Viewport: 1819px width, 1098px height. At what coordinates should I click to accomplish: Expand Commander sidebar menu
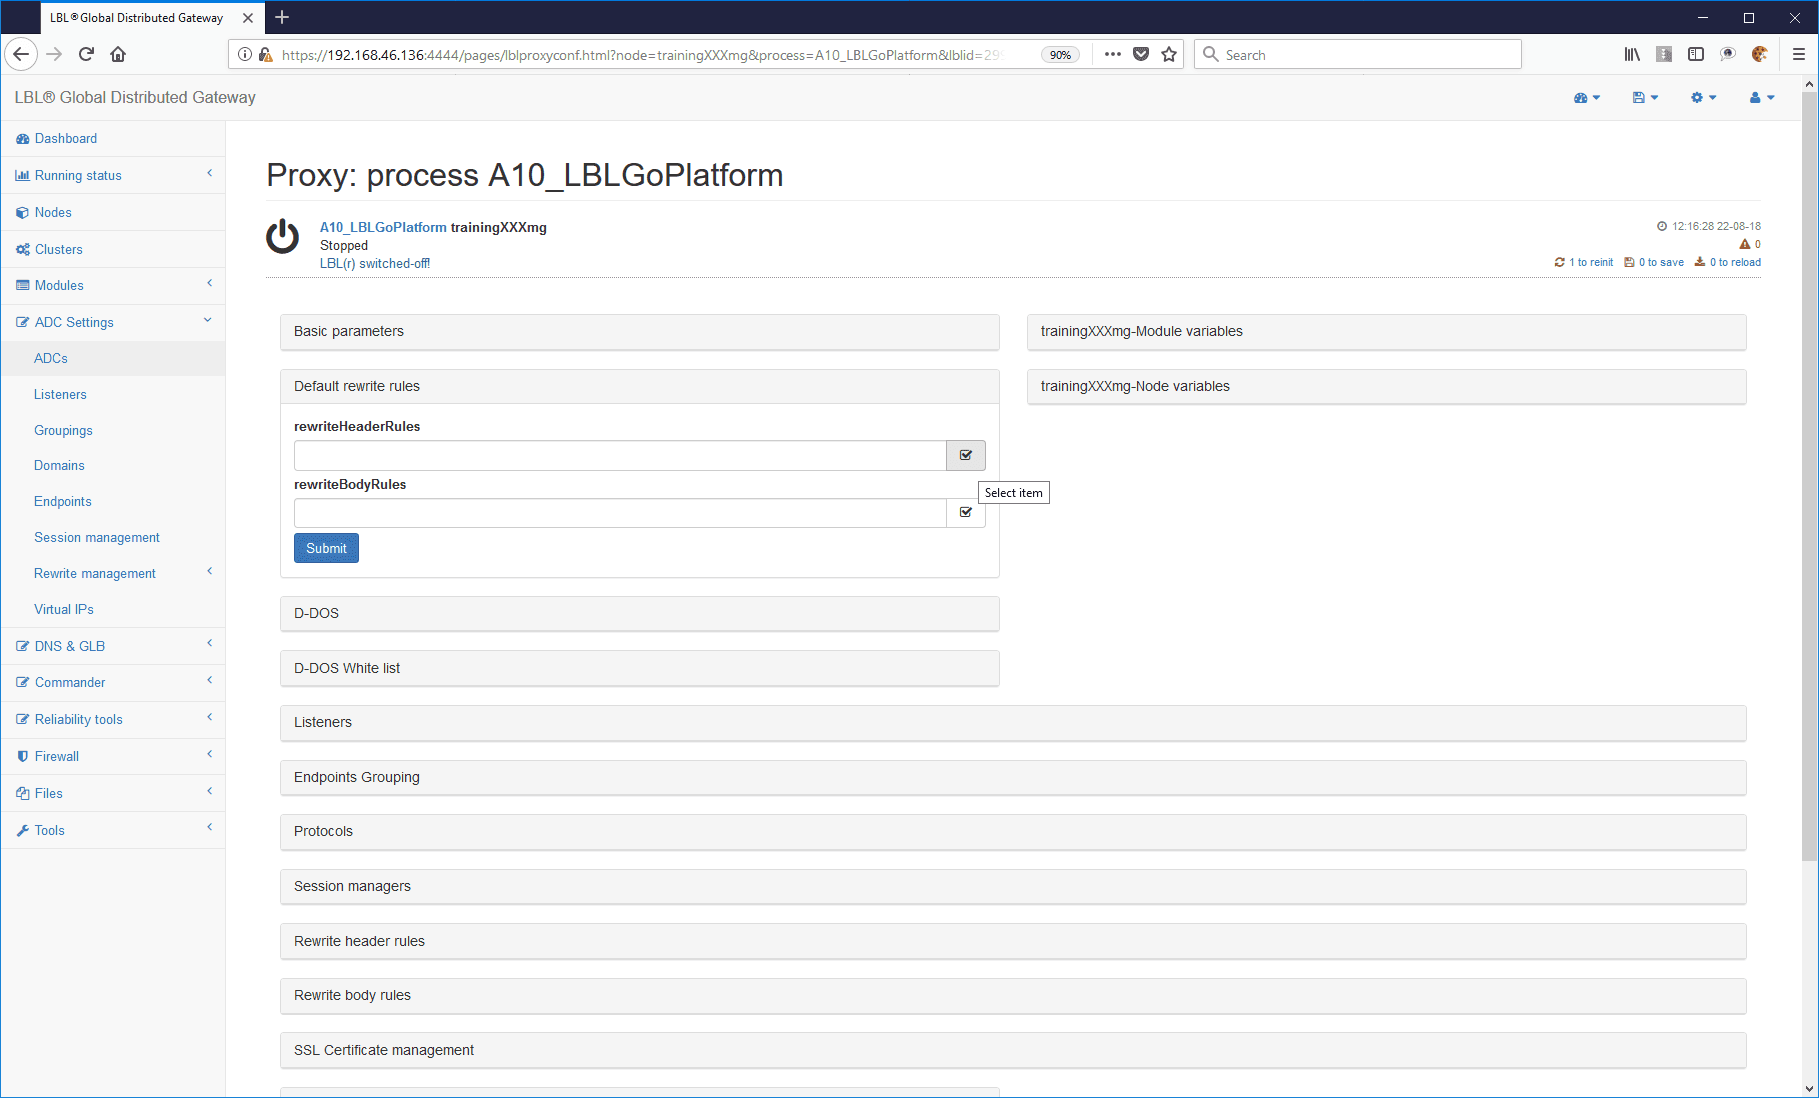coord(113,682)
